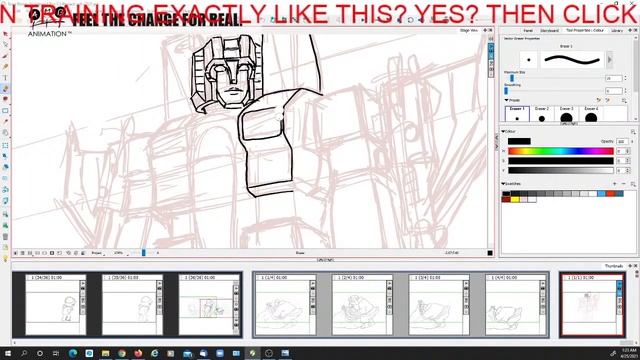The height and width of the screenshot is (360, 640).
Task: Click the light bulb icon in left toolbar
Action: 5,259
